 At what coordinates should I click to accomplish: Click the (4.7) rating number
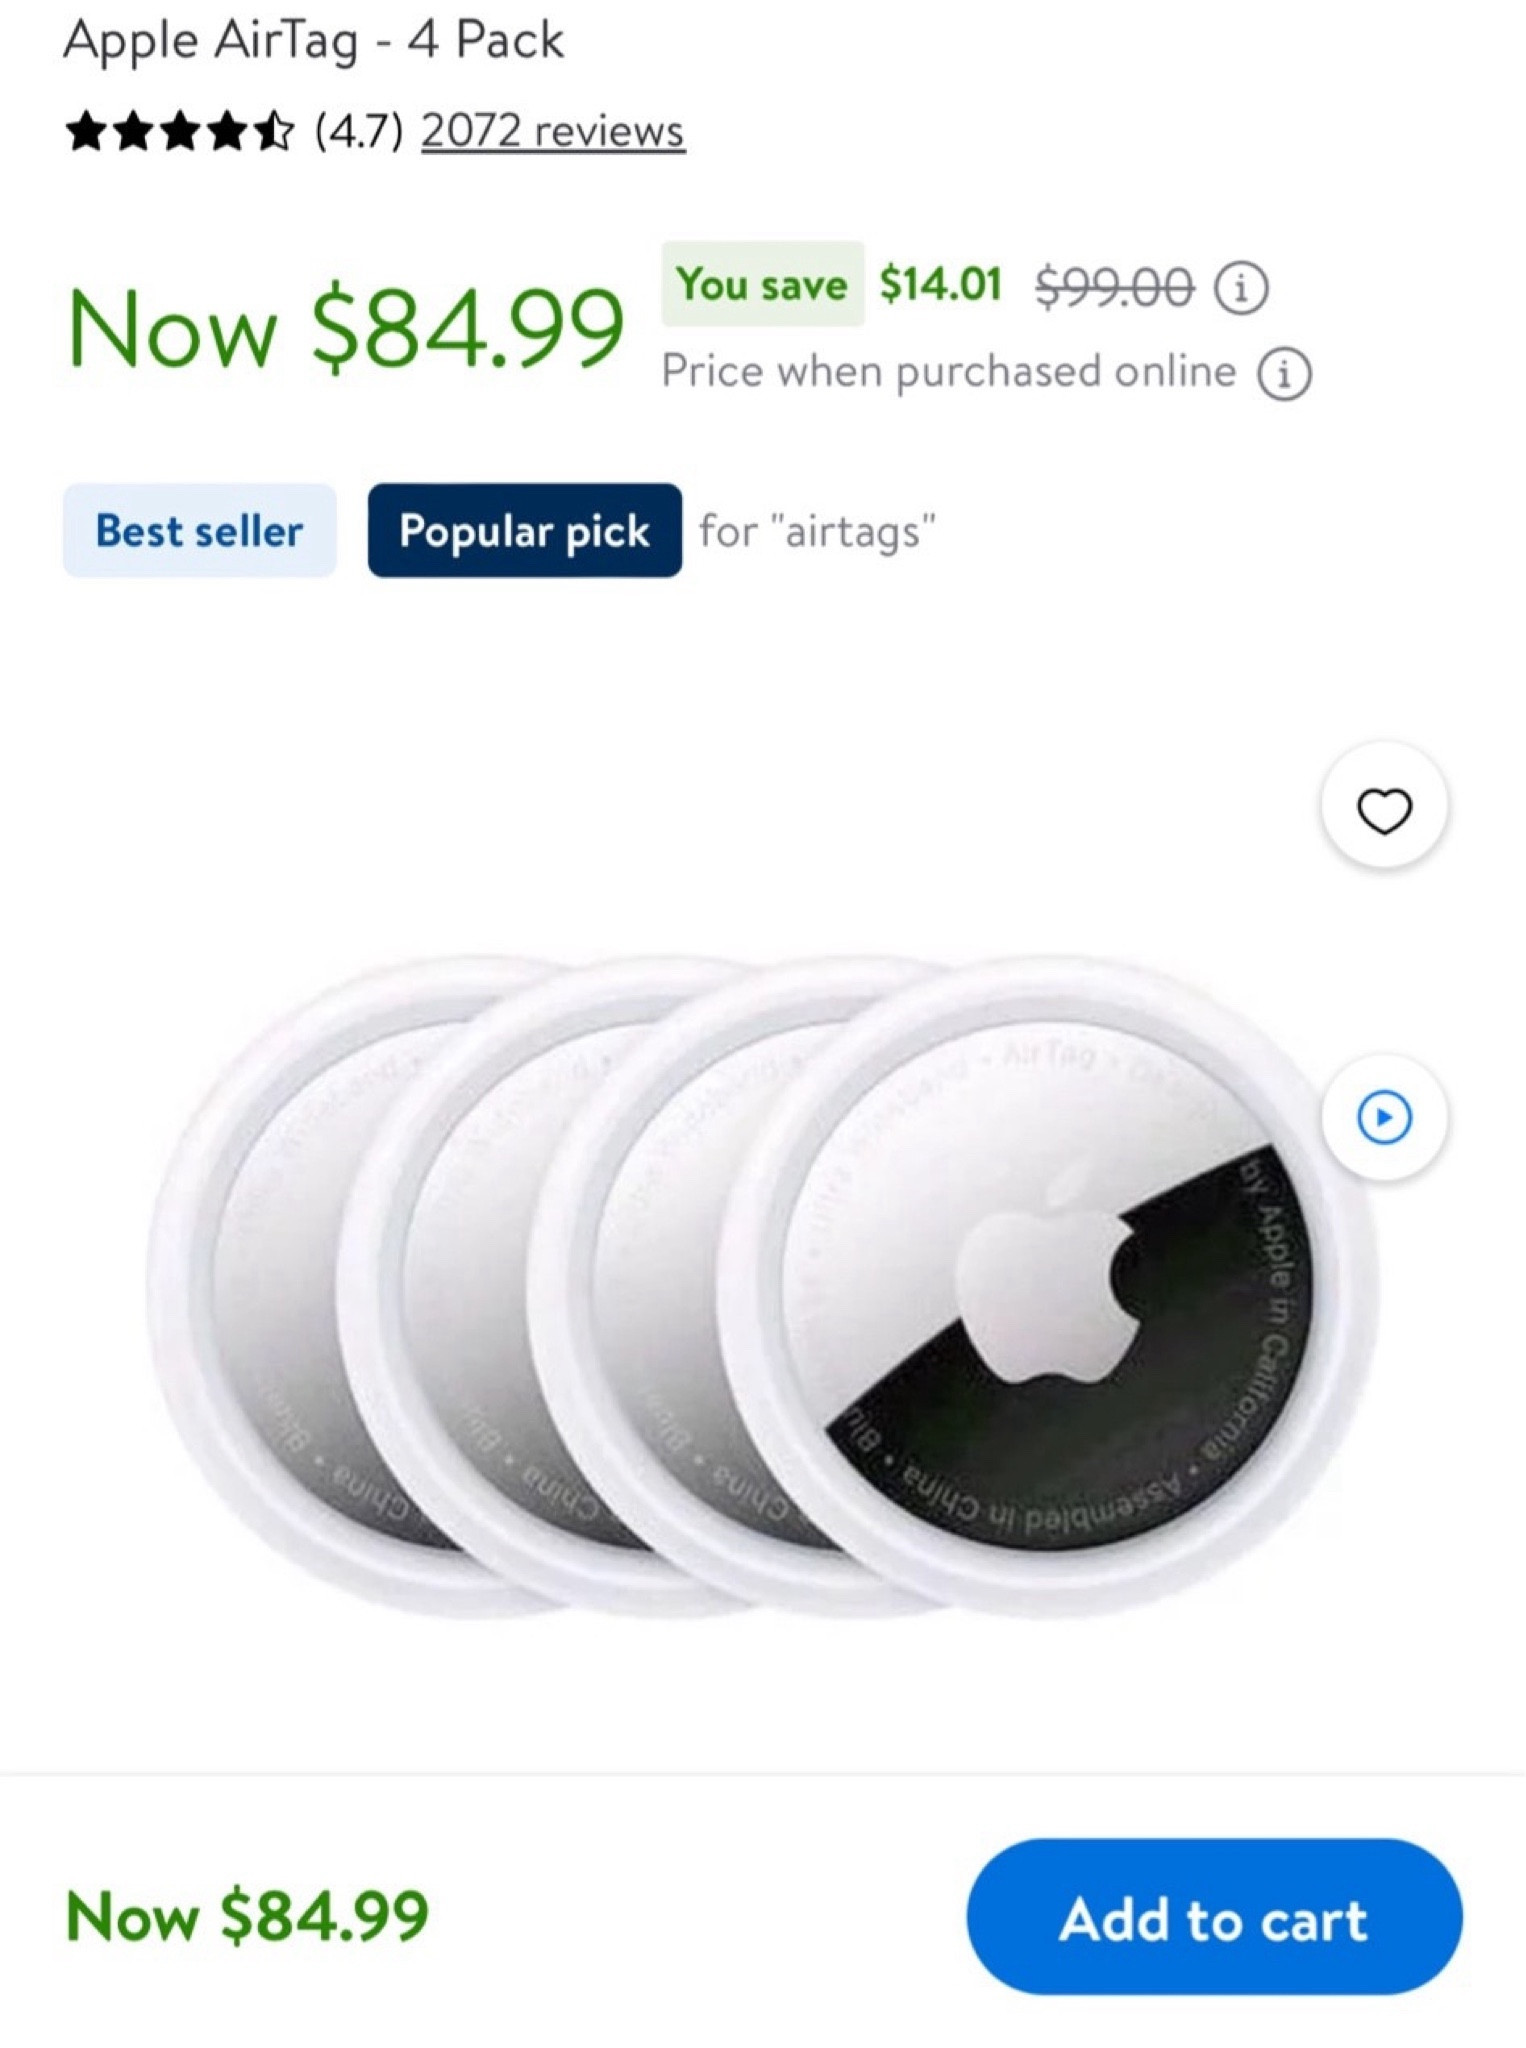tap(359, 131)
